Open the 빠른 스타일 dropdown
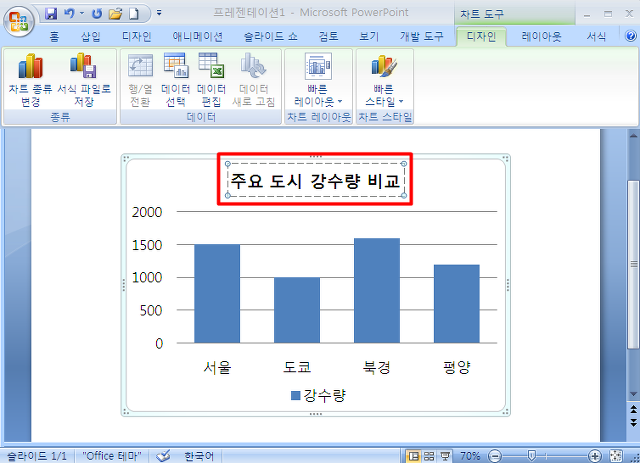 pyautogui.click(x=384, y=80)
